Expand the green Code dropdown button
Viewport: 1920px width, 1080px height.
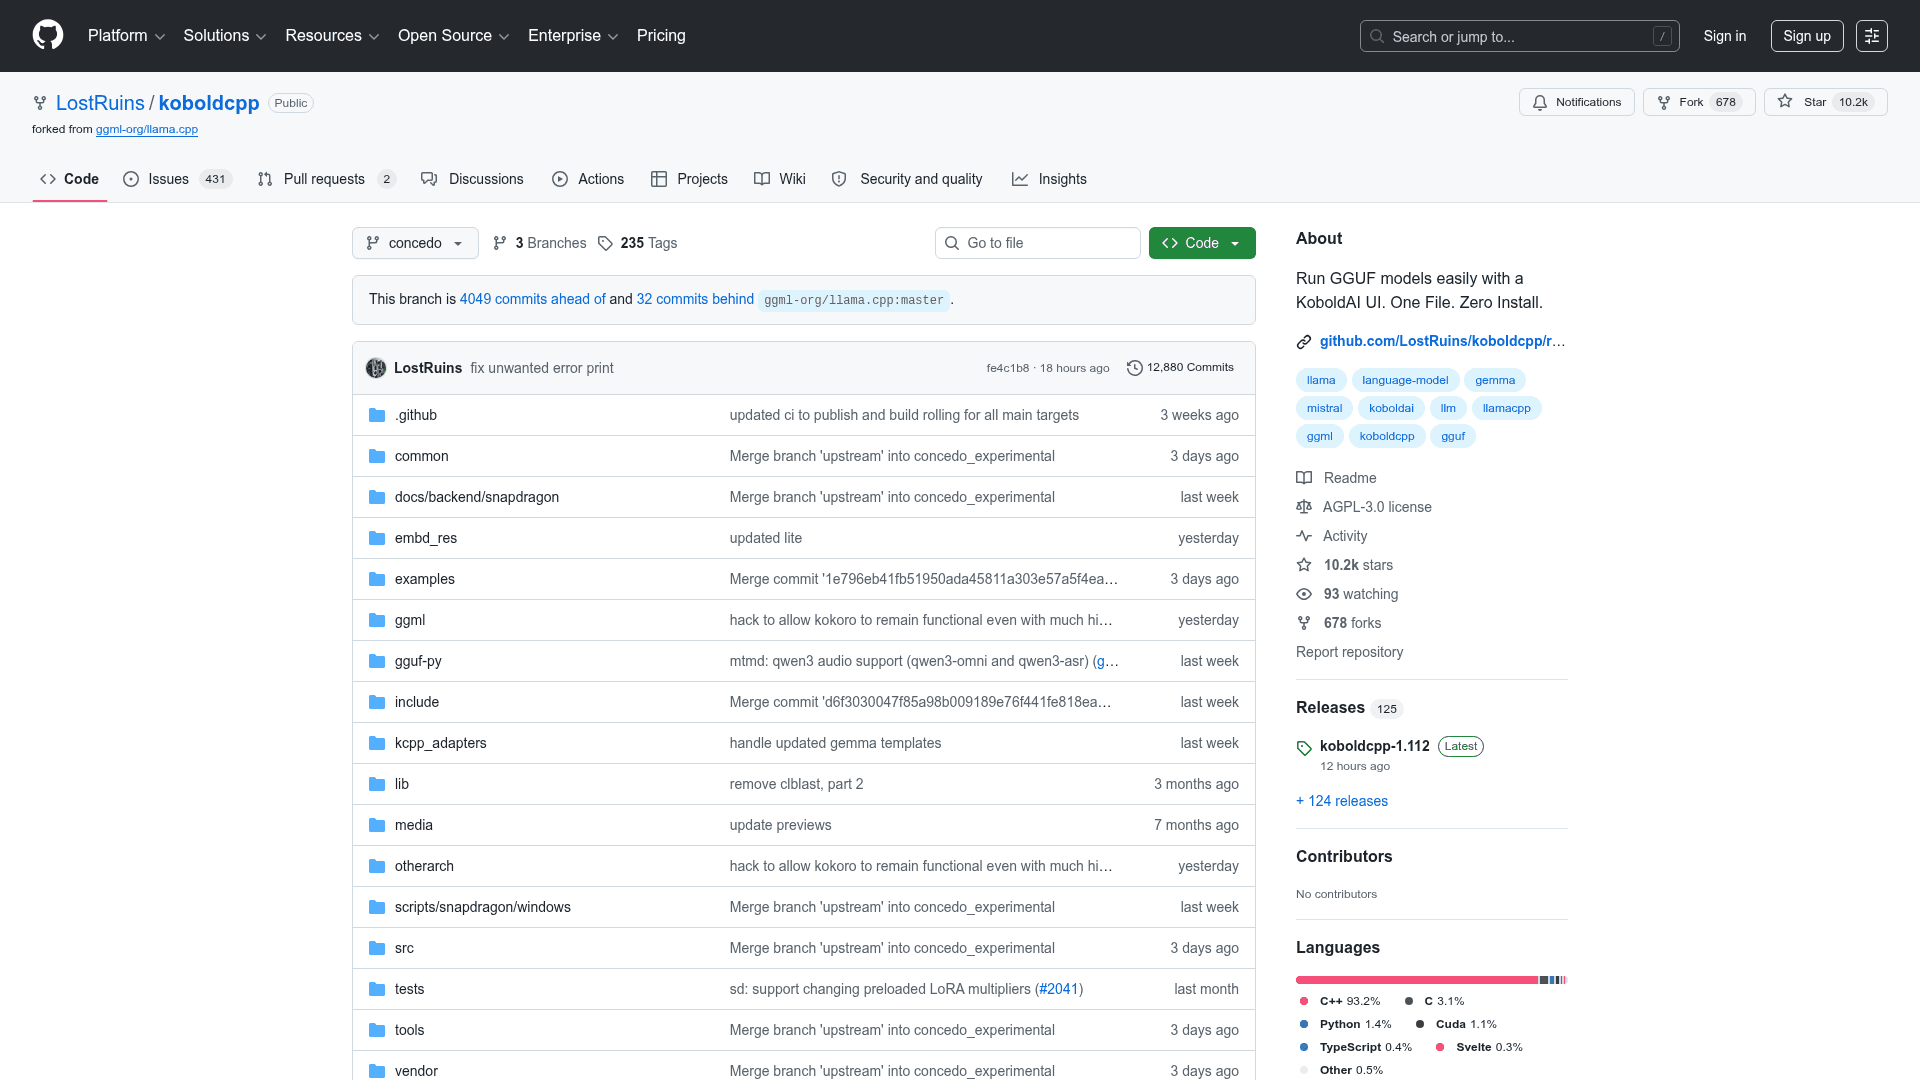coord(1201,243)
